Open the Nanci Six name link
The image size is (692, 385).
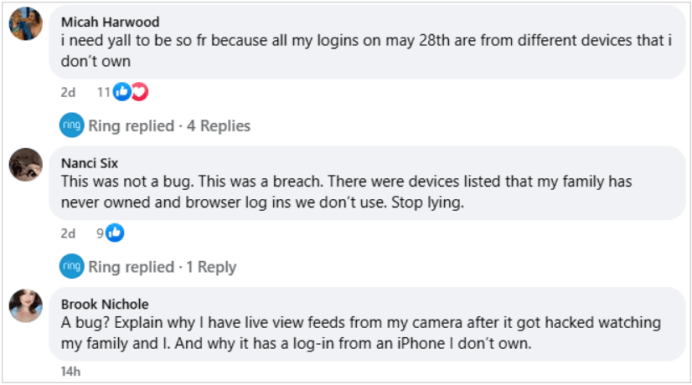pos(89,163)
